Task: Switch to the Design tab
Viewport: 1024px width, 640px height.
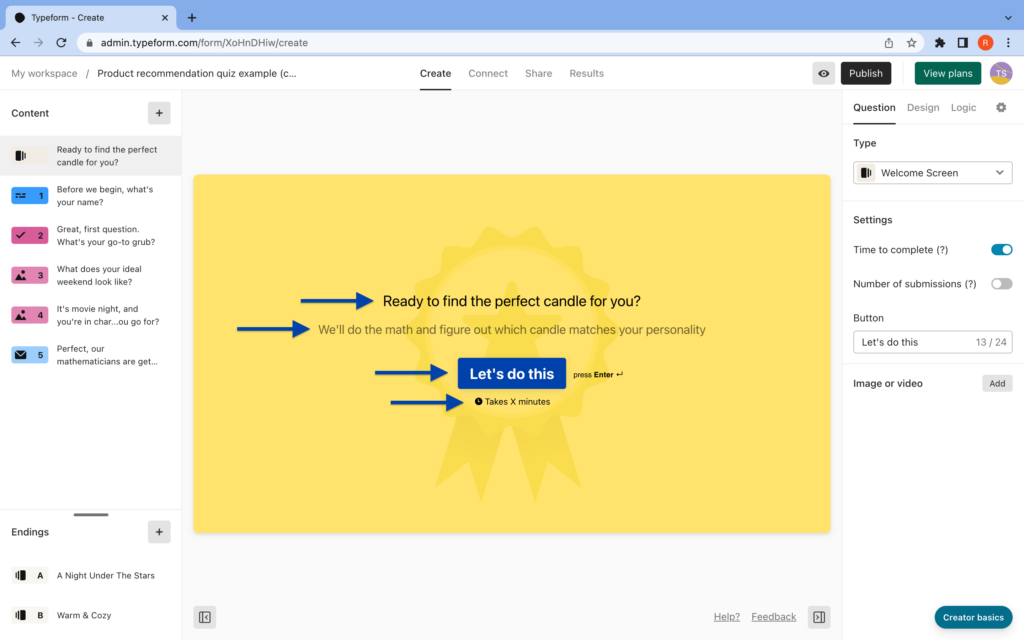Action: [x=923, y=107]
